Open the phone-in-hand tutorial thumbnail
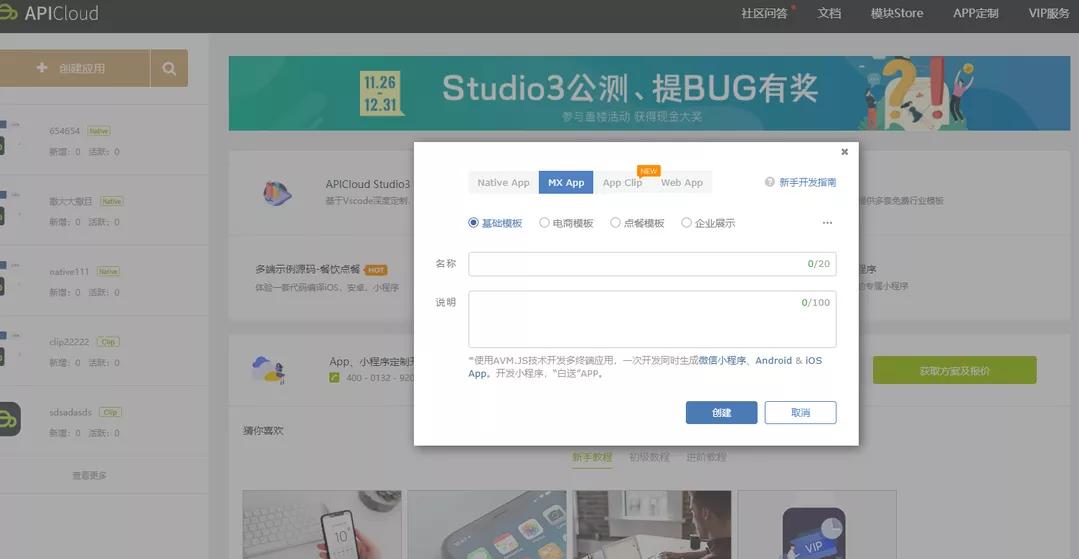This screenshot has height=559, width=1079. click(x=322, y=525)
